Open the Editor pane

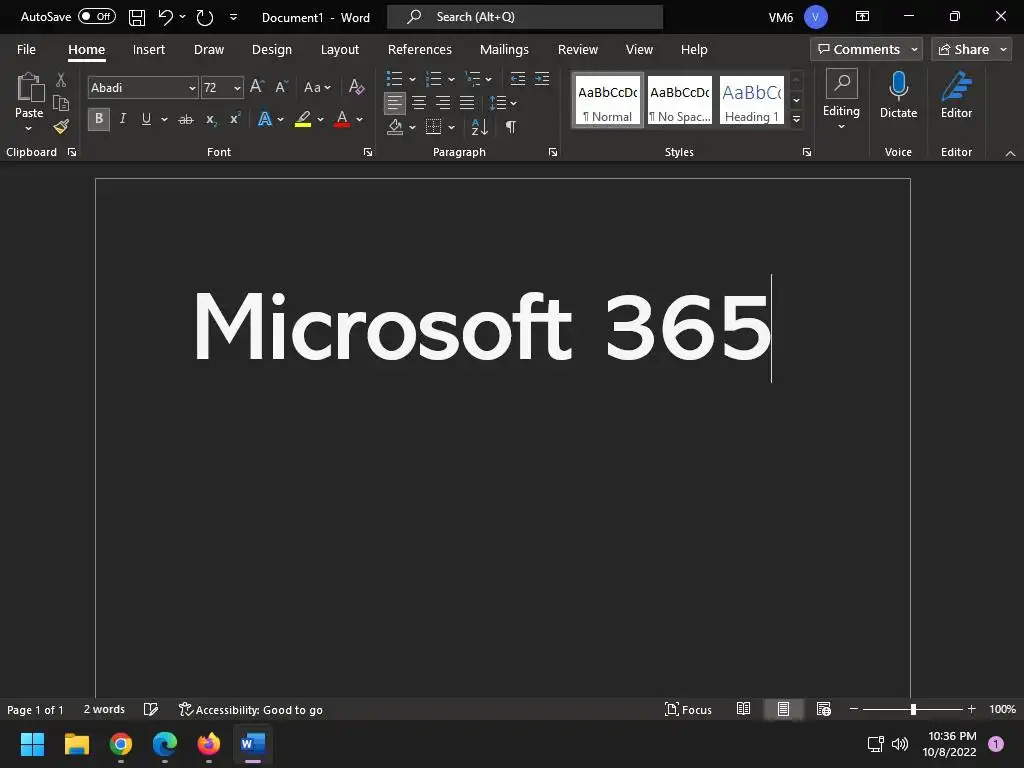(x=956, y=95)
